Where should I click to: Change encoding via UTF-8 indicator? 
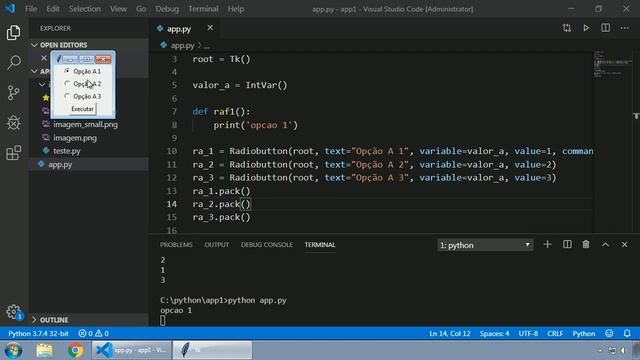click(528, 333)
